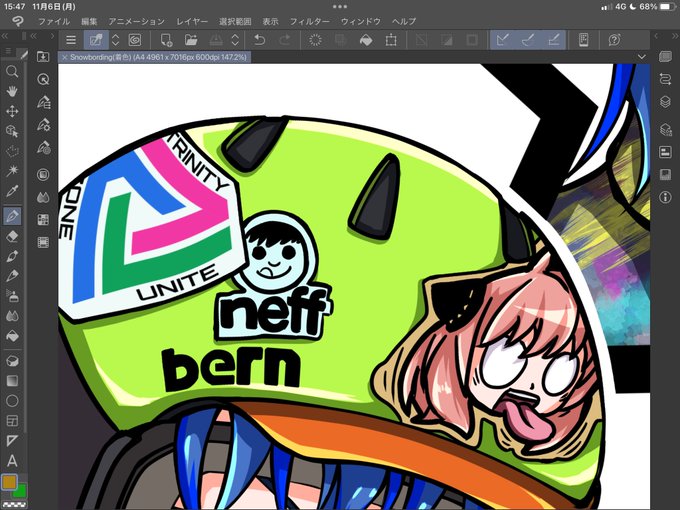This screenshot has width=680, height=510.
Task: Select the Fill bucket tool
Action: [12, 336]
